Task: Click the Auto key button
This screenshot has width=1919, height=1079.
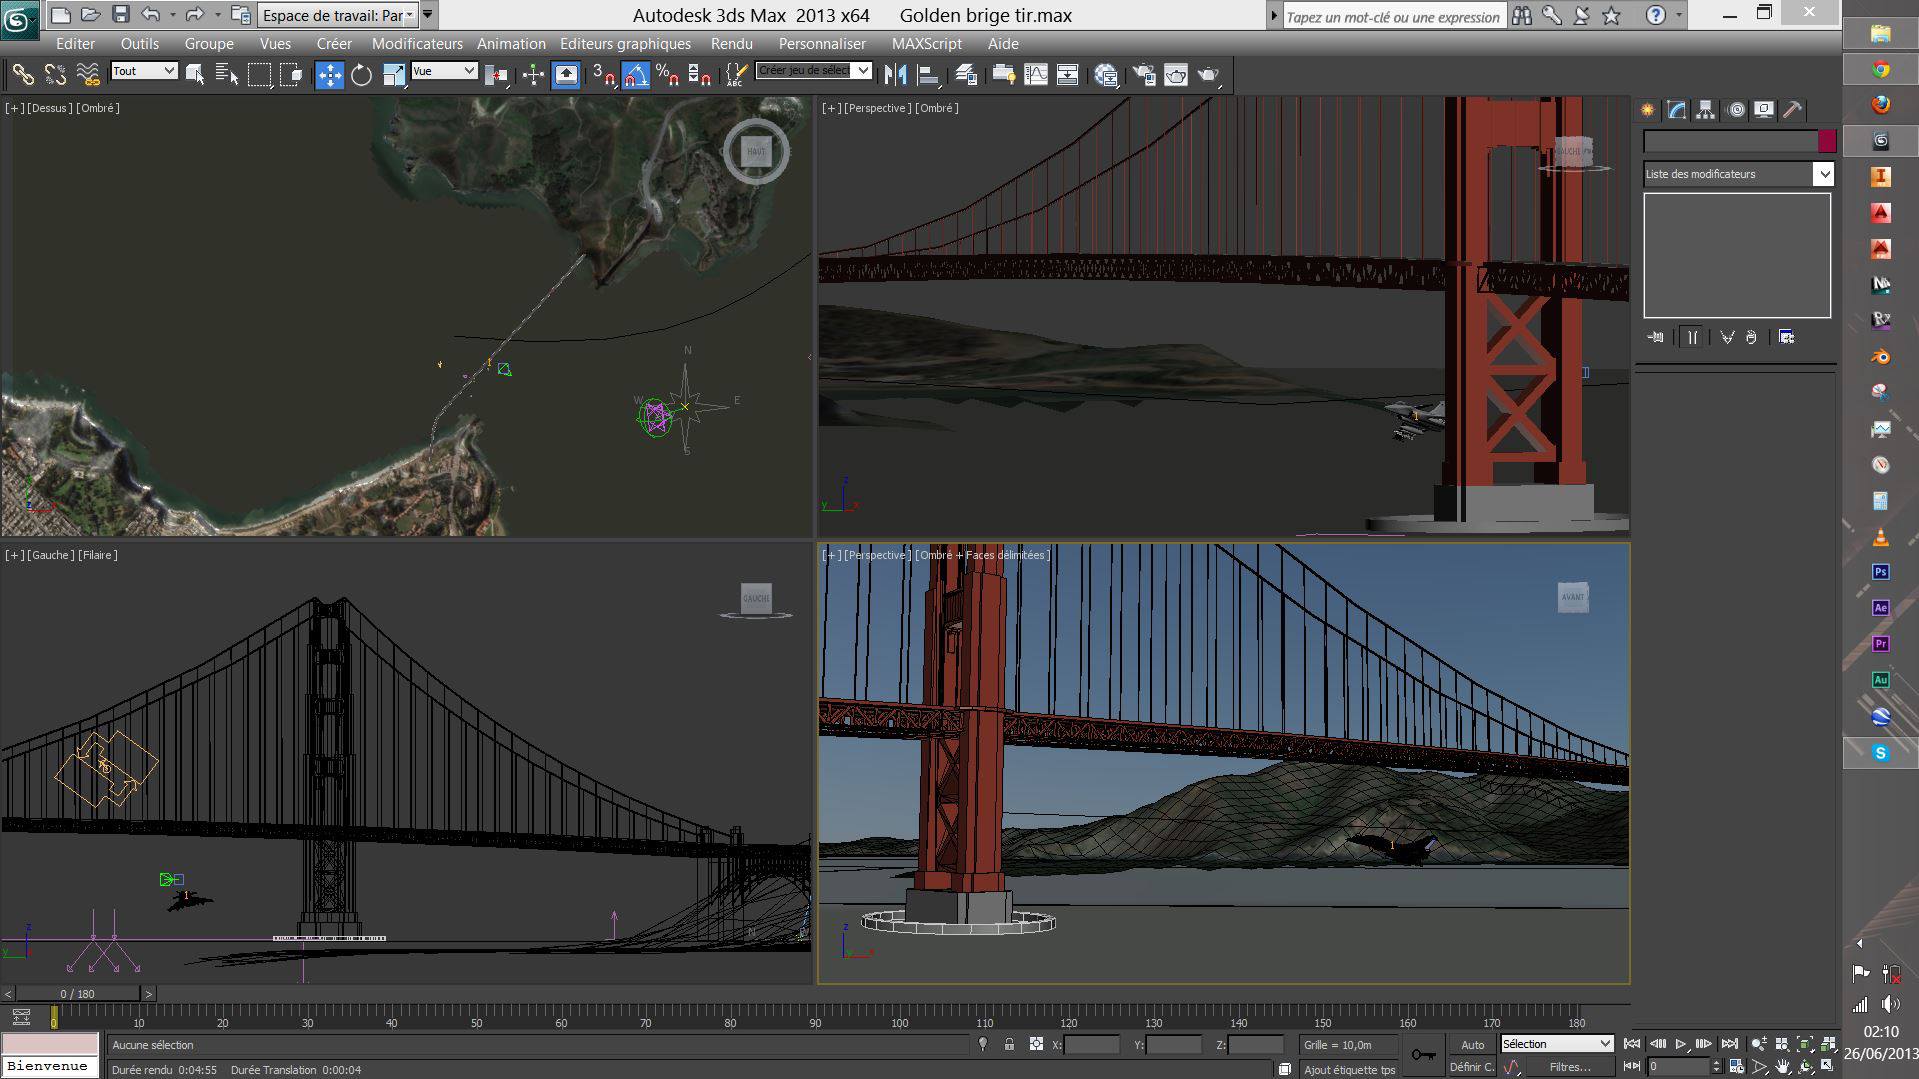Action: (x=1472, y=1044)
